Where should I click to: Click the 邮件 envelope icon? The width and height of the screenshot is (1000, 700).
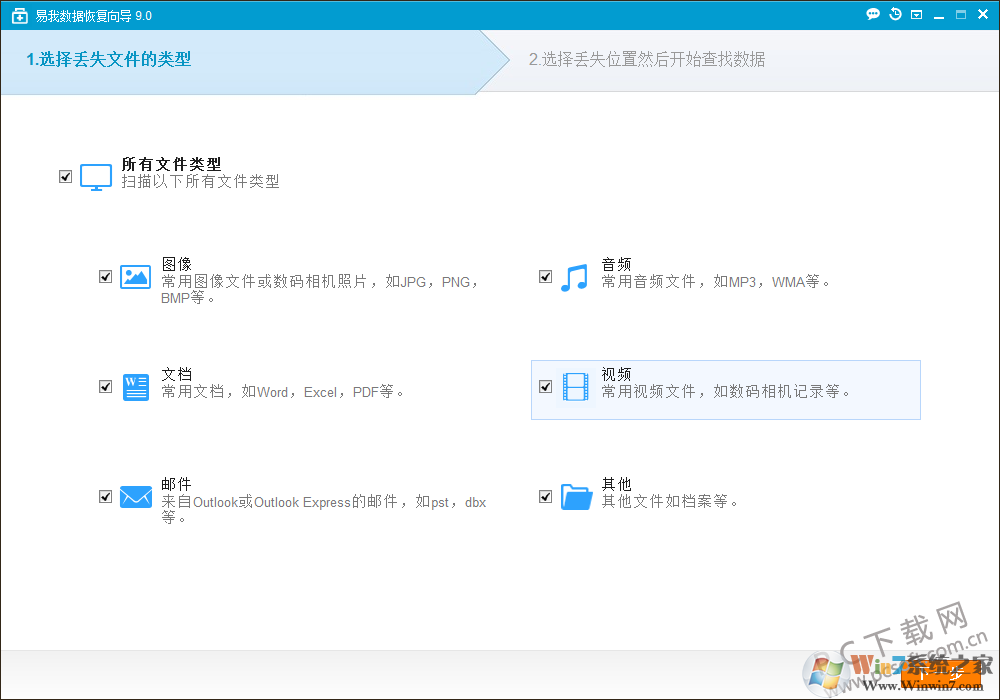[135, 497]
